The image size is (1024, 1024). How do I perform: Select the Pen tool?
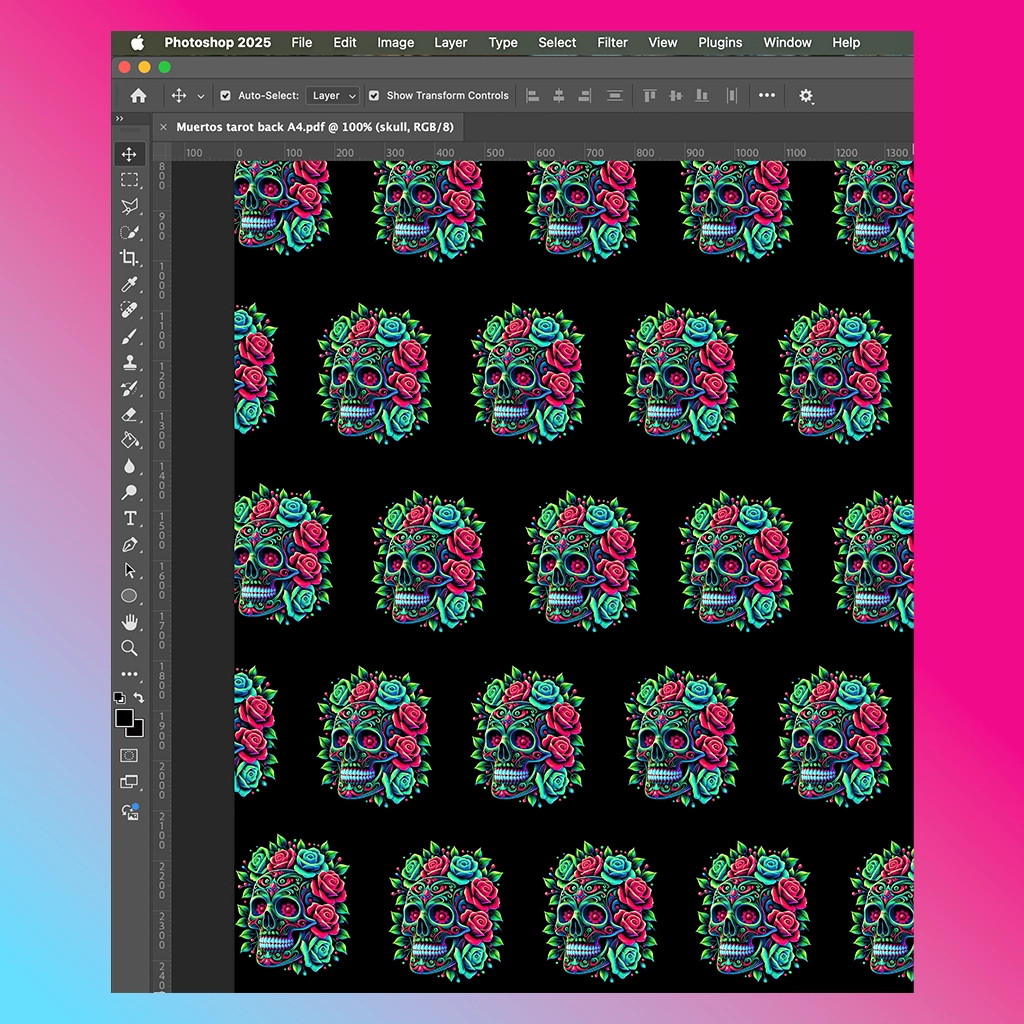pyautogui.click(x=129, y=545)
